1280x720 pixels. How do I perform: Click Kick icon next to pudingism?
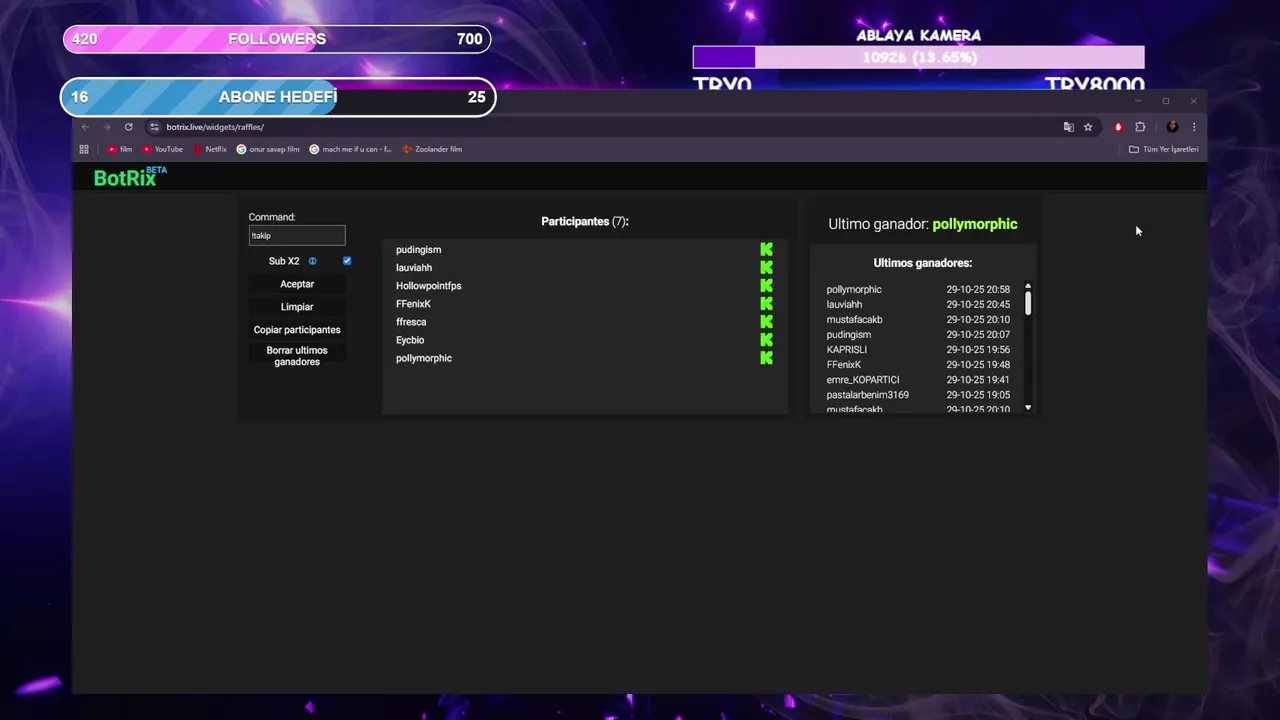[766, 250]
